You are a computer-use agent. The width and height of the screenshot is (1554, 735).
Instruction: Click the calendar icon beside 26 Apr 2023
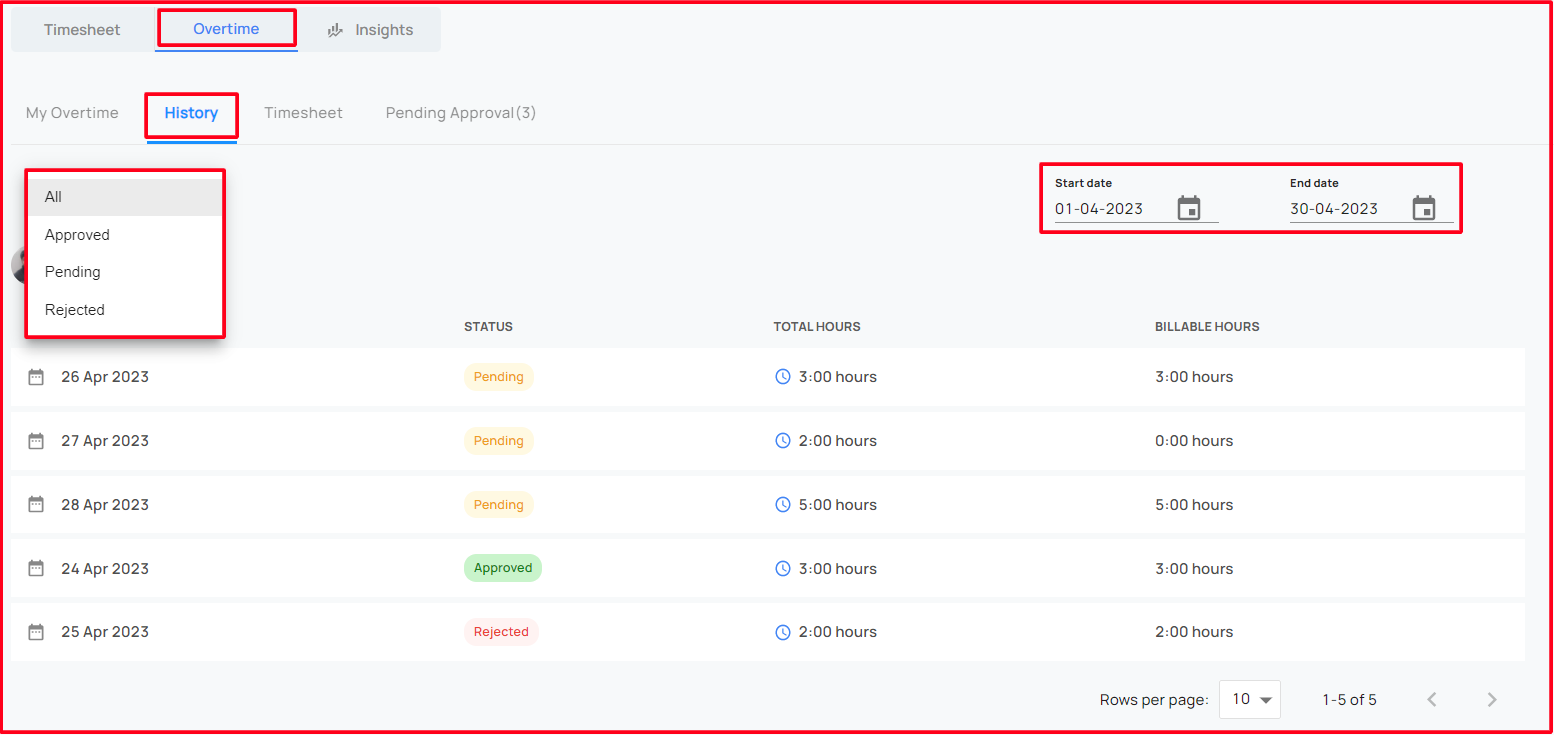pyautogui.click(x=36, y=377)
